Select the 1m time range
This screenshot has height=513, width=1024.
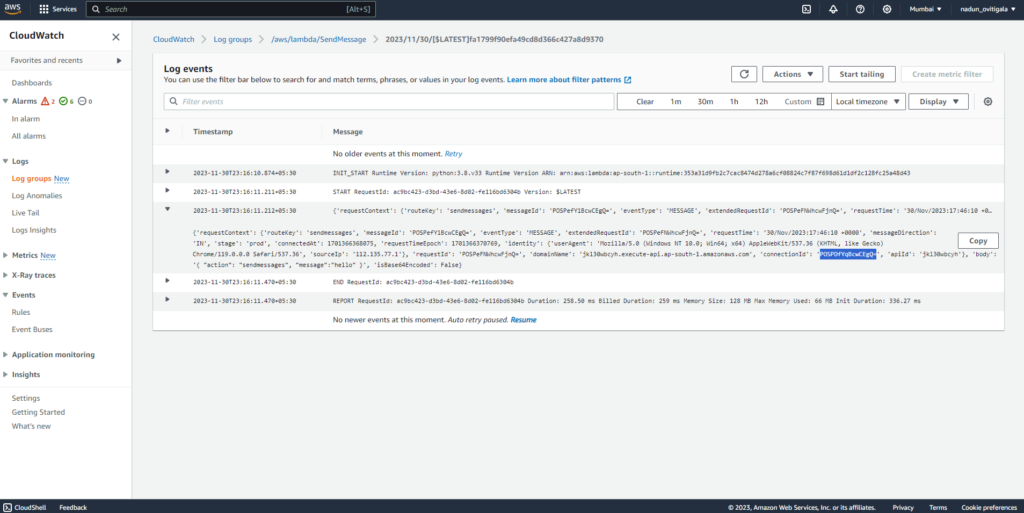[x=675, y=102]
